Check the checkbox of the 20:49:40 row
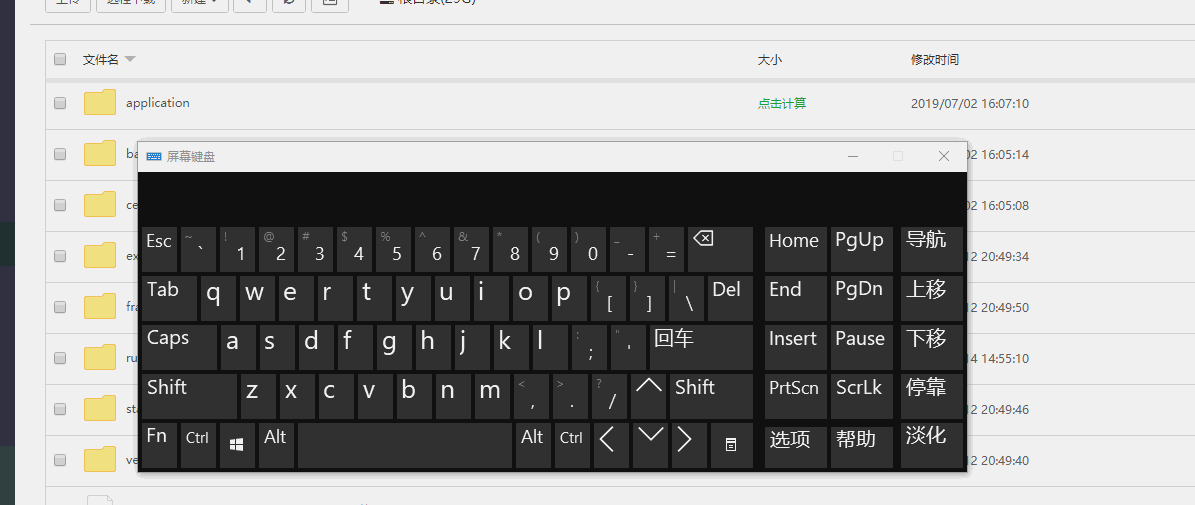Screen dimensions: 1195x505 click(60, 460)
